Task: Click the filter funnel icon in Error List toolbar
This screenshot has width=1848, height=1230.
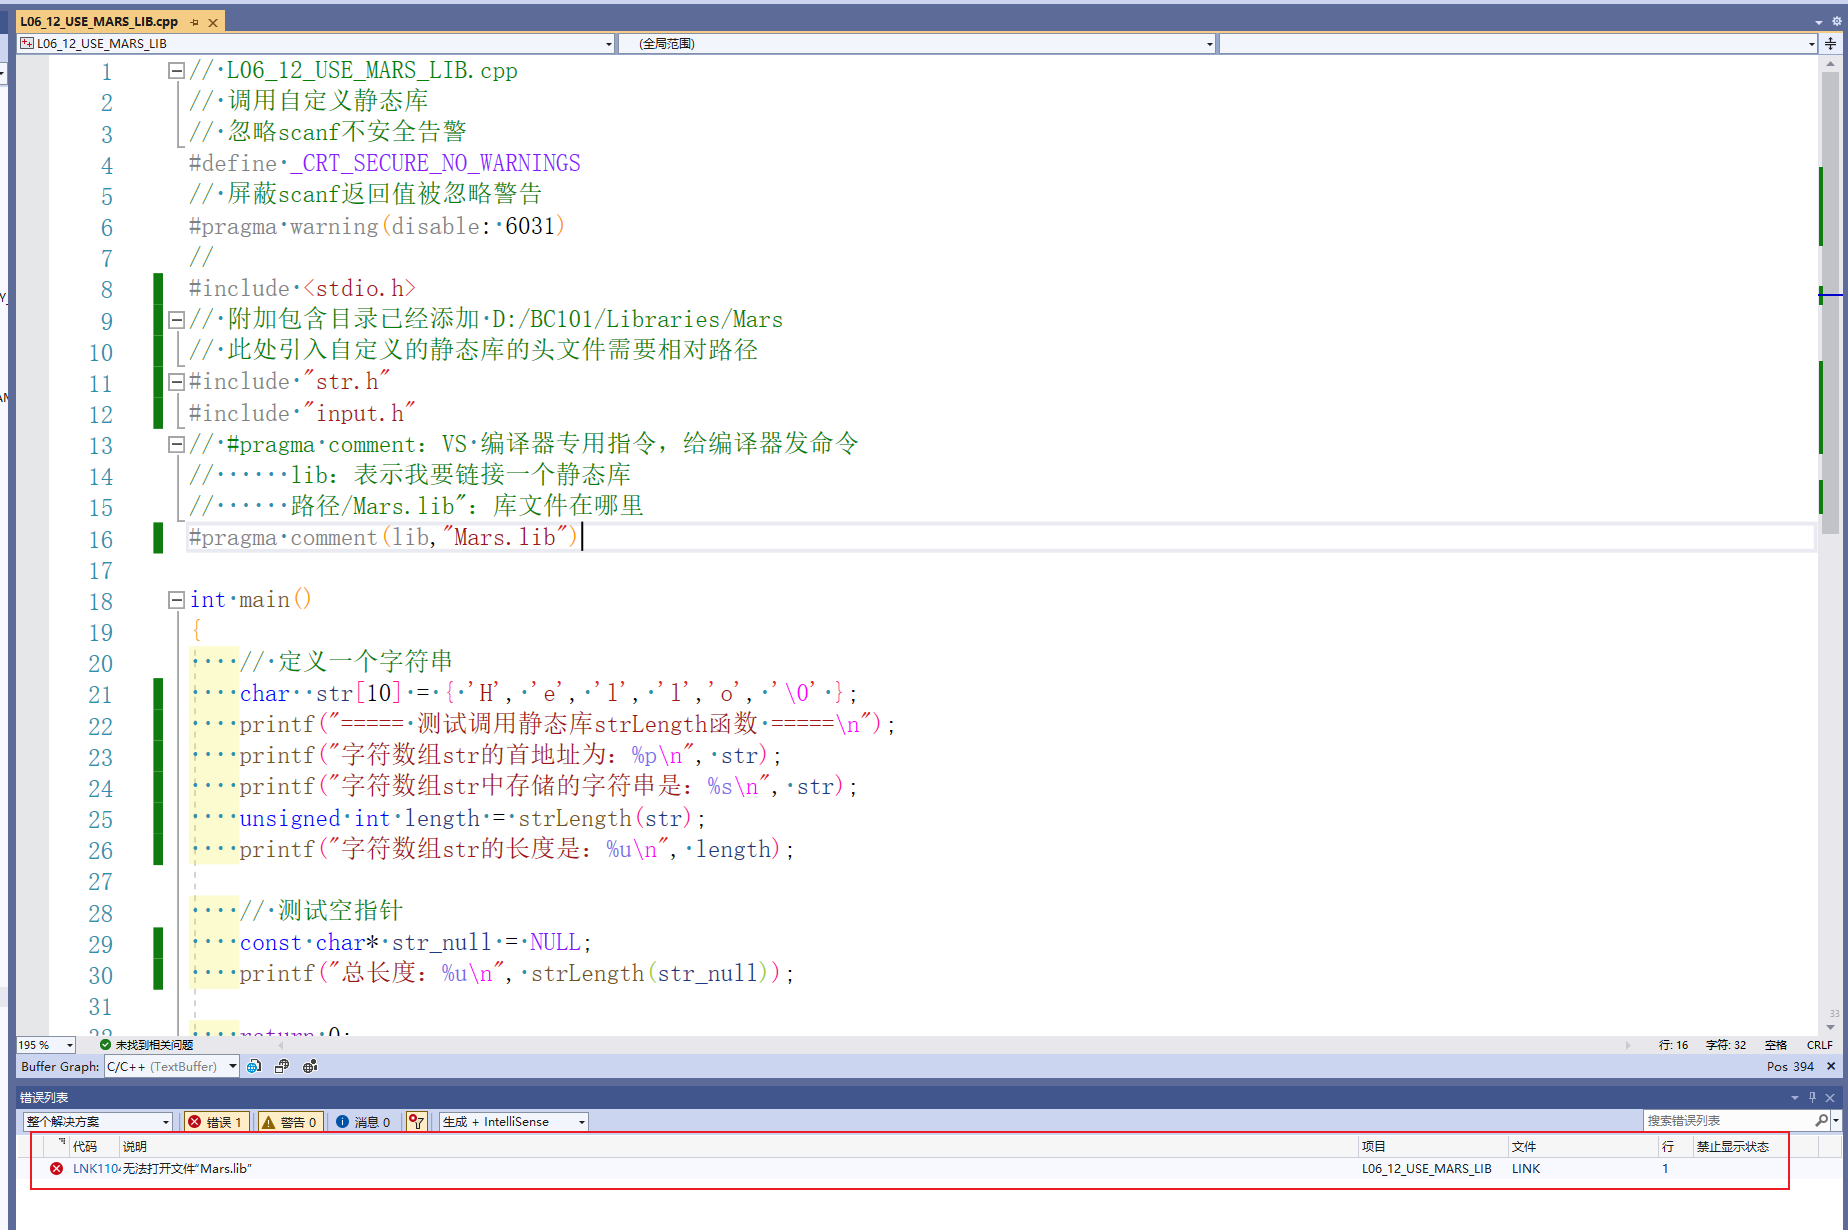Action: (x=416, y=1121)
